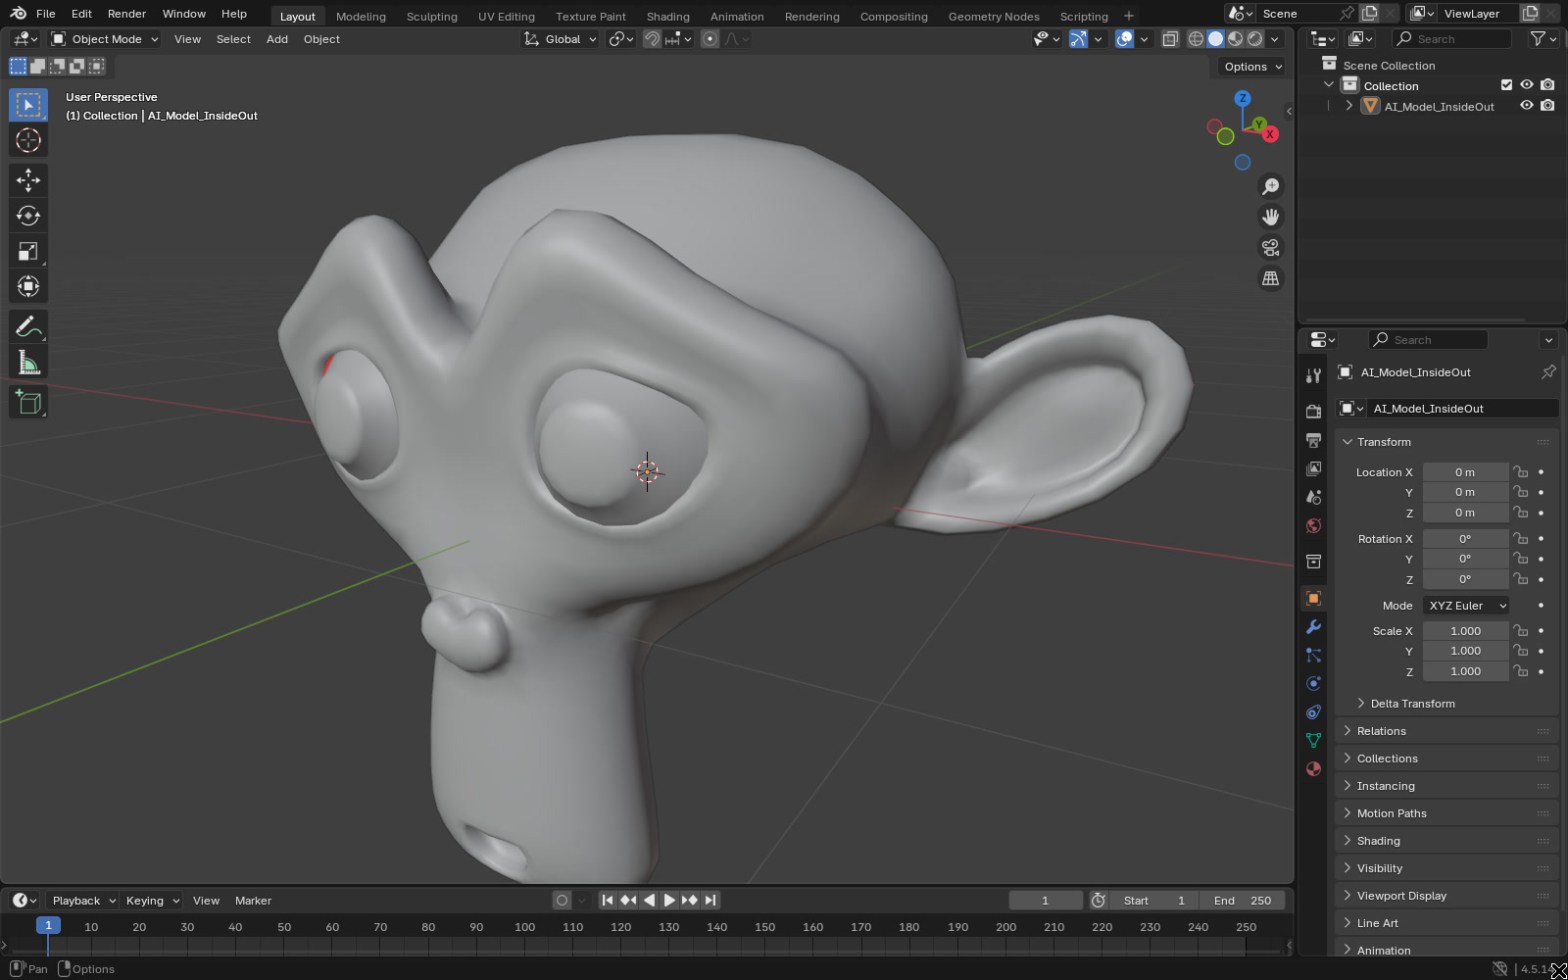The height and width of the screenshot is (980, 1568).
Task: Select the Add Cube tool
Action: tap(28, 402)
